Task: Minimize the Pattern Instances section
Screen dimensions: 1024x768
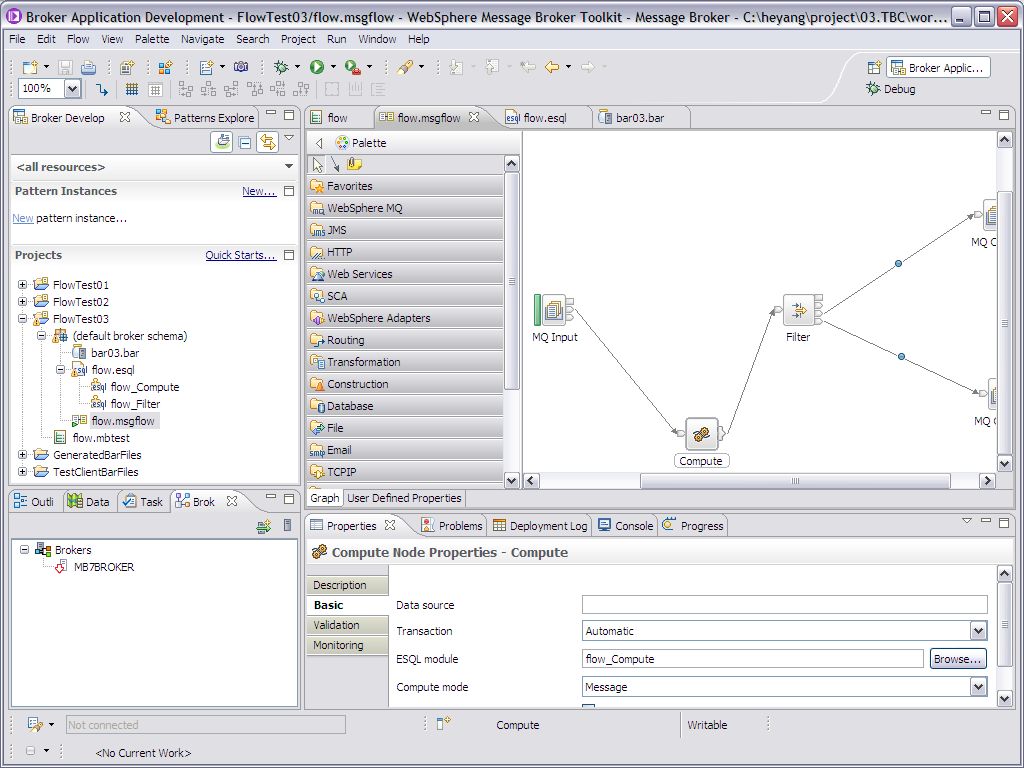Action: coord(289,191)
